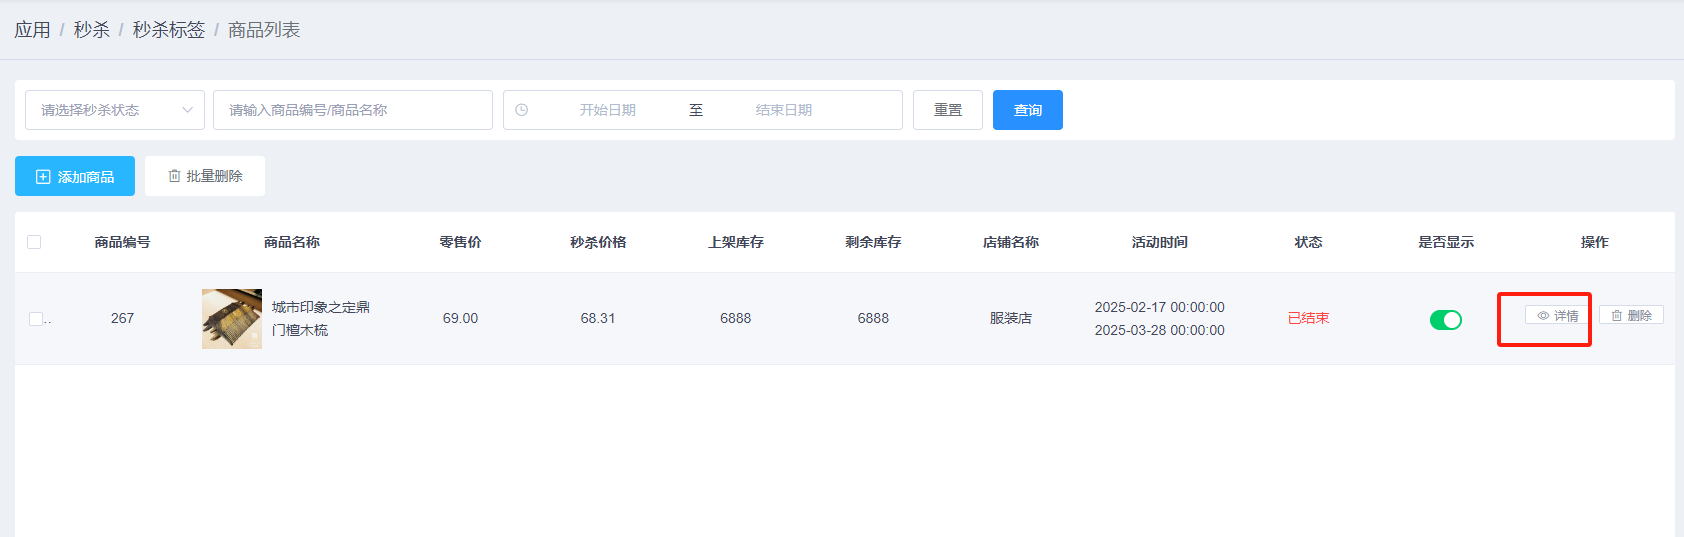This screenshot has height=537, width=1684.
Task: Pick the 开始日期 start date field
Action: pyautogui.click(x=607, y=110)
